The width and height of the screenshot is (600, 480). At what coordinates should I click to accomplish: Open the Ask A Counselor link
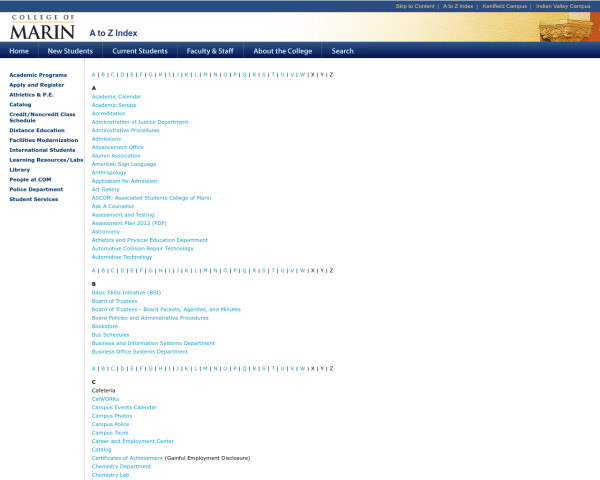113,206
